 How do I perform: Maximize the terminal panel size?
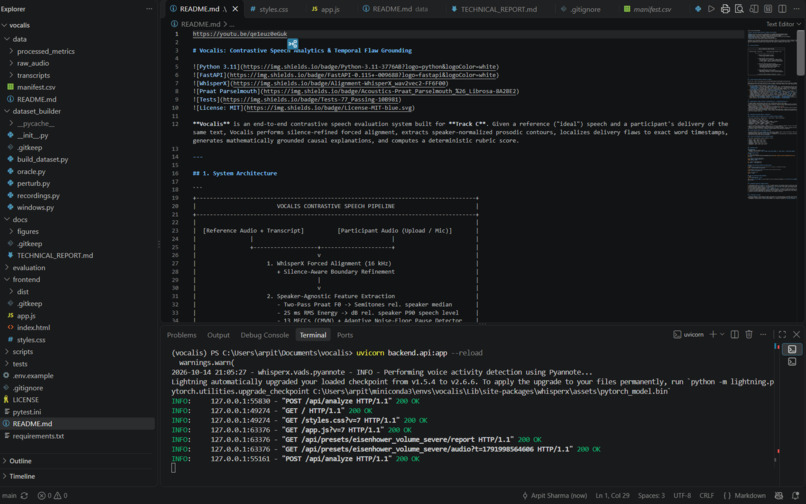pyautogui.click(x=782, y=334)
